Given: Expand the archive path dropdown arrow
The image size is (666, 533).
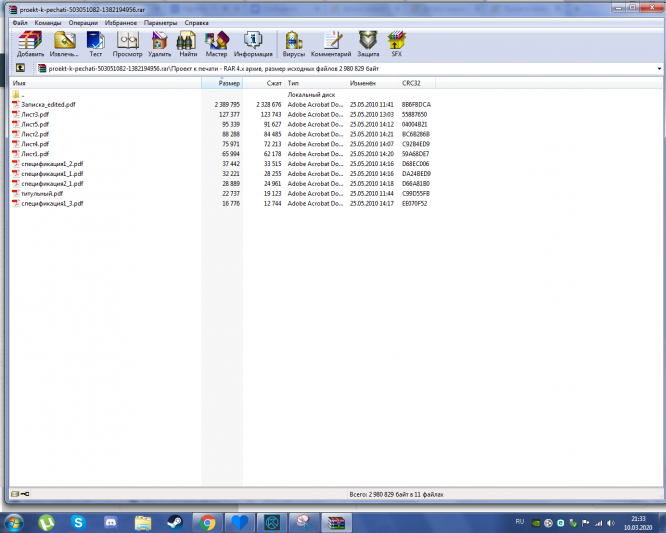Looking at the screenshot, I should tap(659, 68).
